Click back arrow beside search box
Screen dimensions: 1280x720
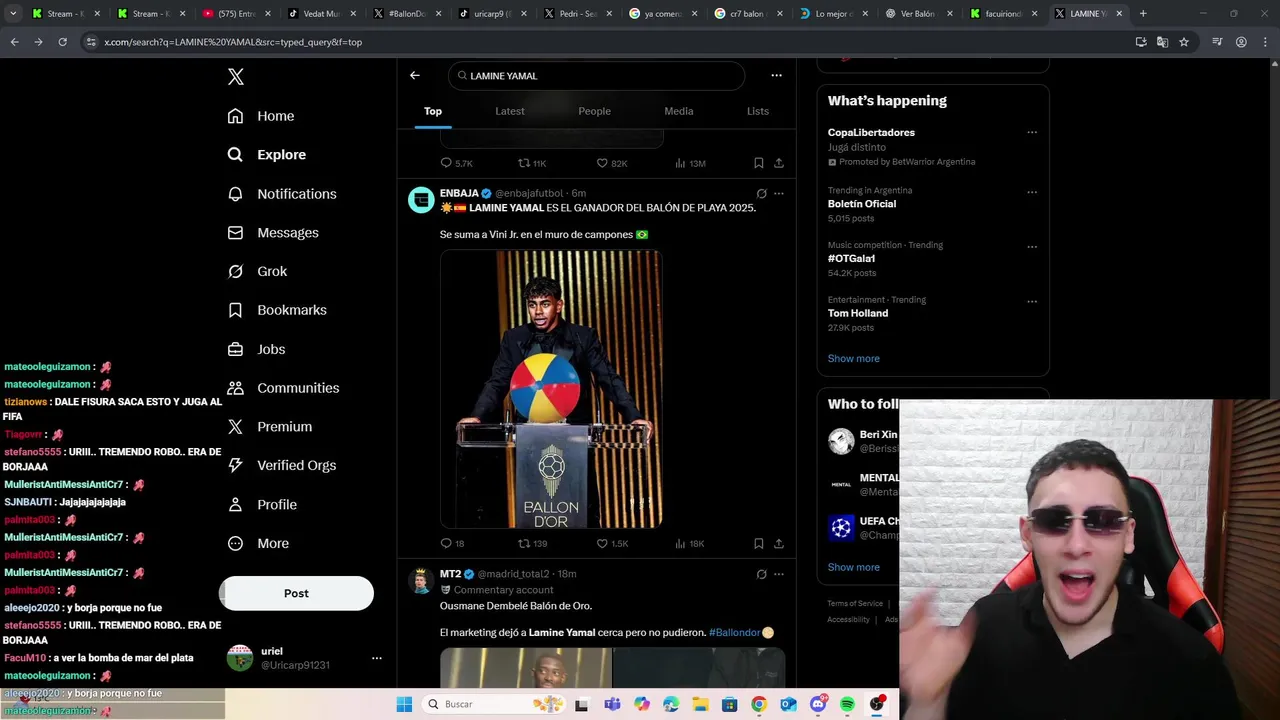click(415, 75)
